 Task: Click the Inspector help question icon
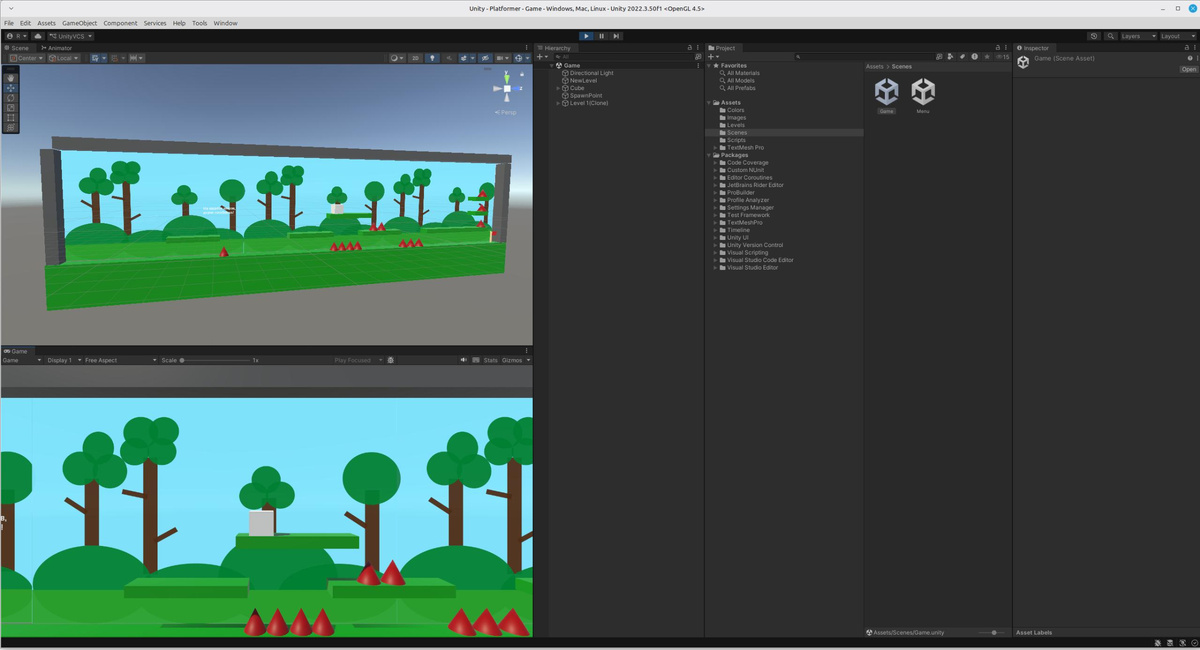pos(1189,59)
